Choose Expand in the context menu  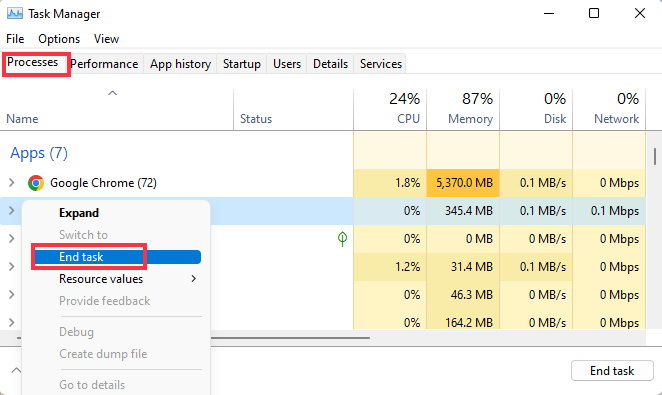[x=79, y=213]
